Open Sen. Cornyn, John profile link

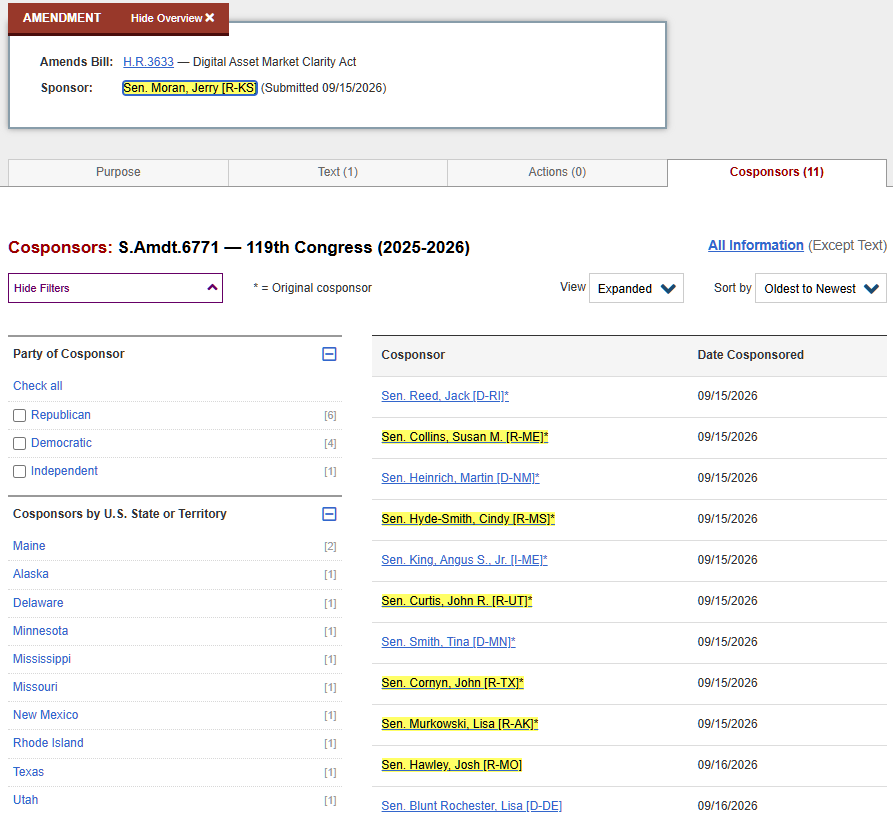(x=452, y=683)
